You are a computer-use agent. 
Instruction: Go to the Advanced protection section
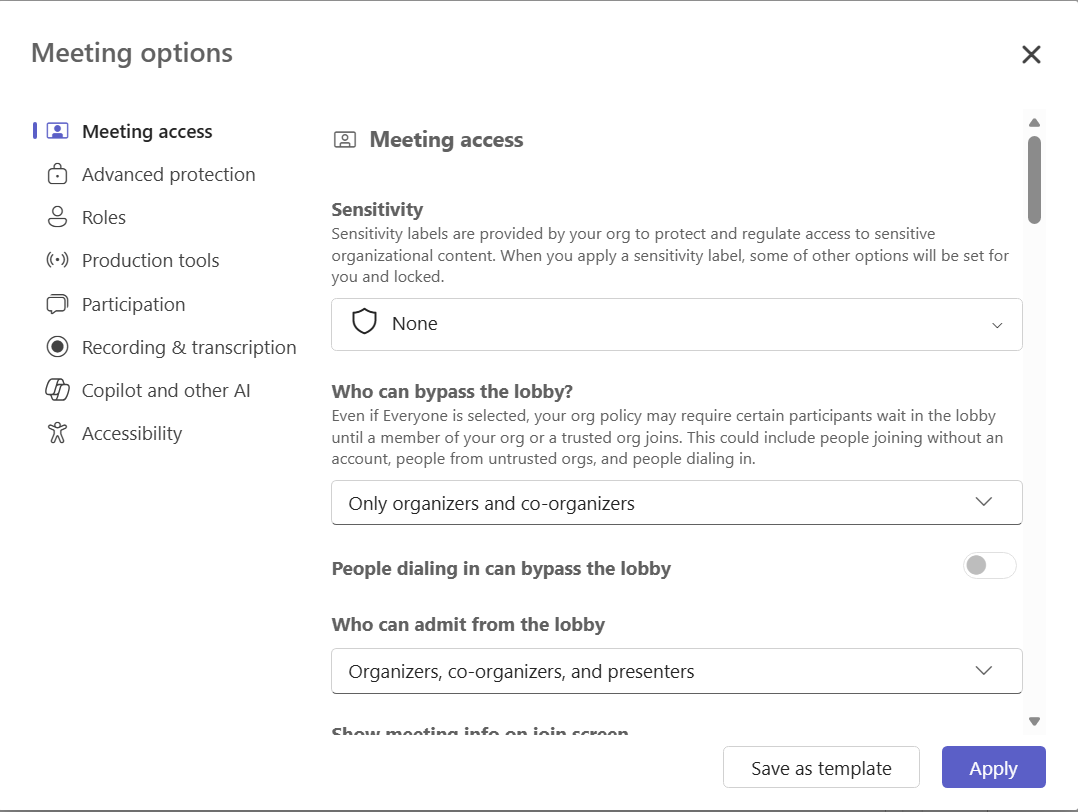click(x=168, y=174)
